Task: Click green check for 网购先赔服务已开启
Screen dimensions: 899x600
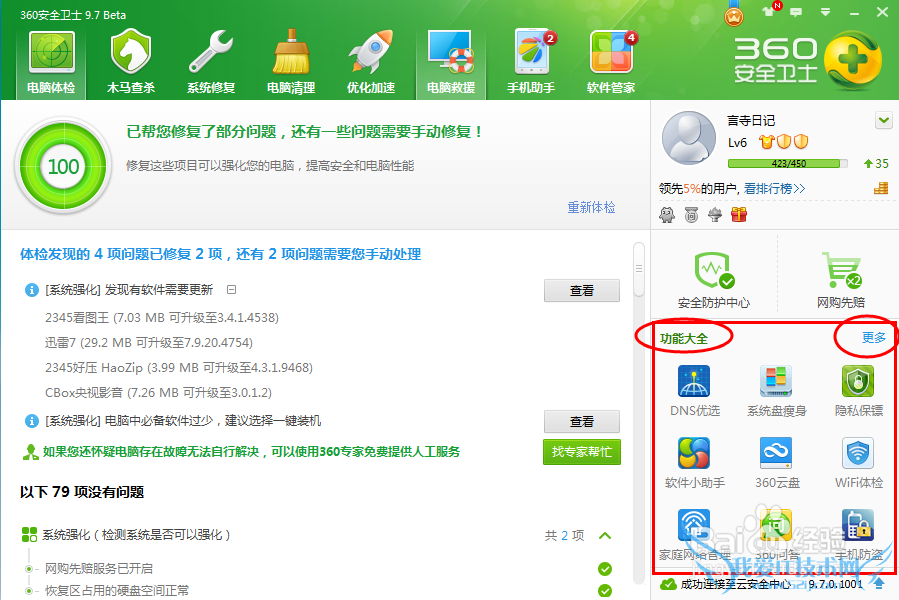Action: pyautogui.click(x=604, y=569)
